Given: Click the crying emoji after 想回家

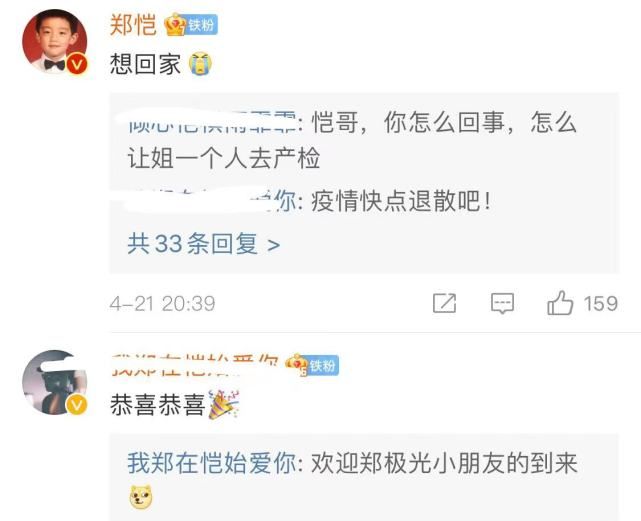Looking at the screenshot, I should point(200,64).
